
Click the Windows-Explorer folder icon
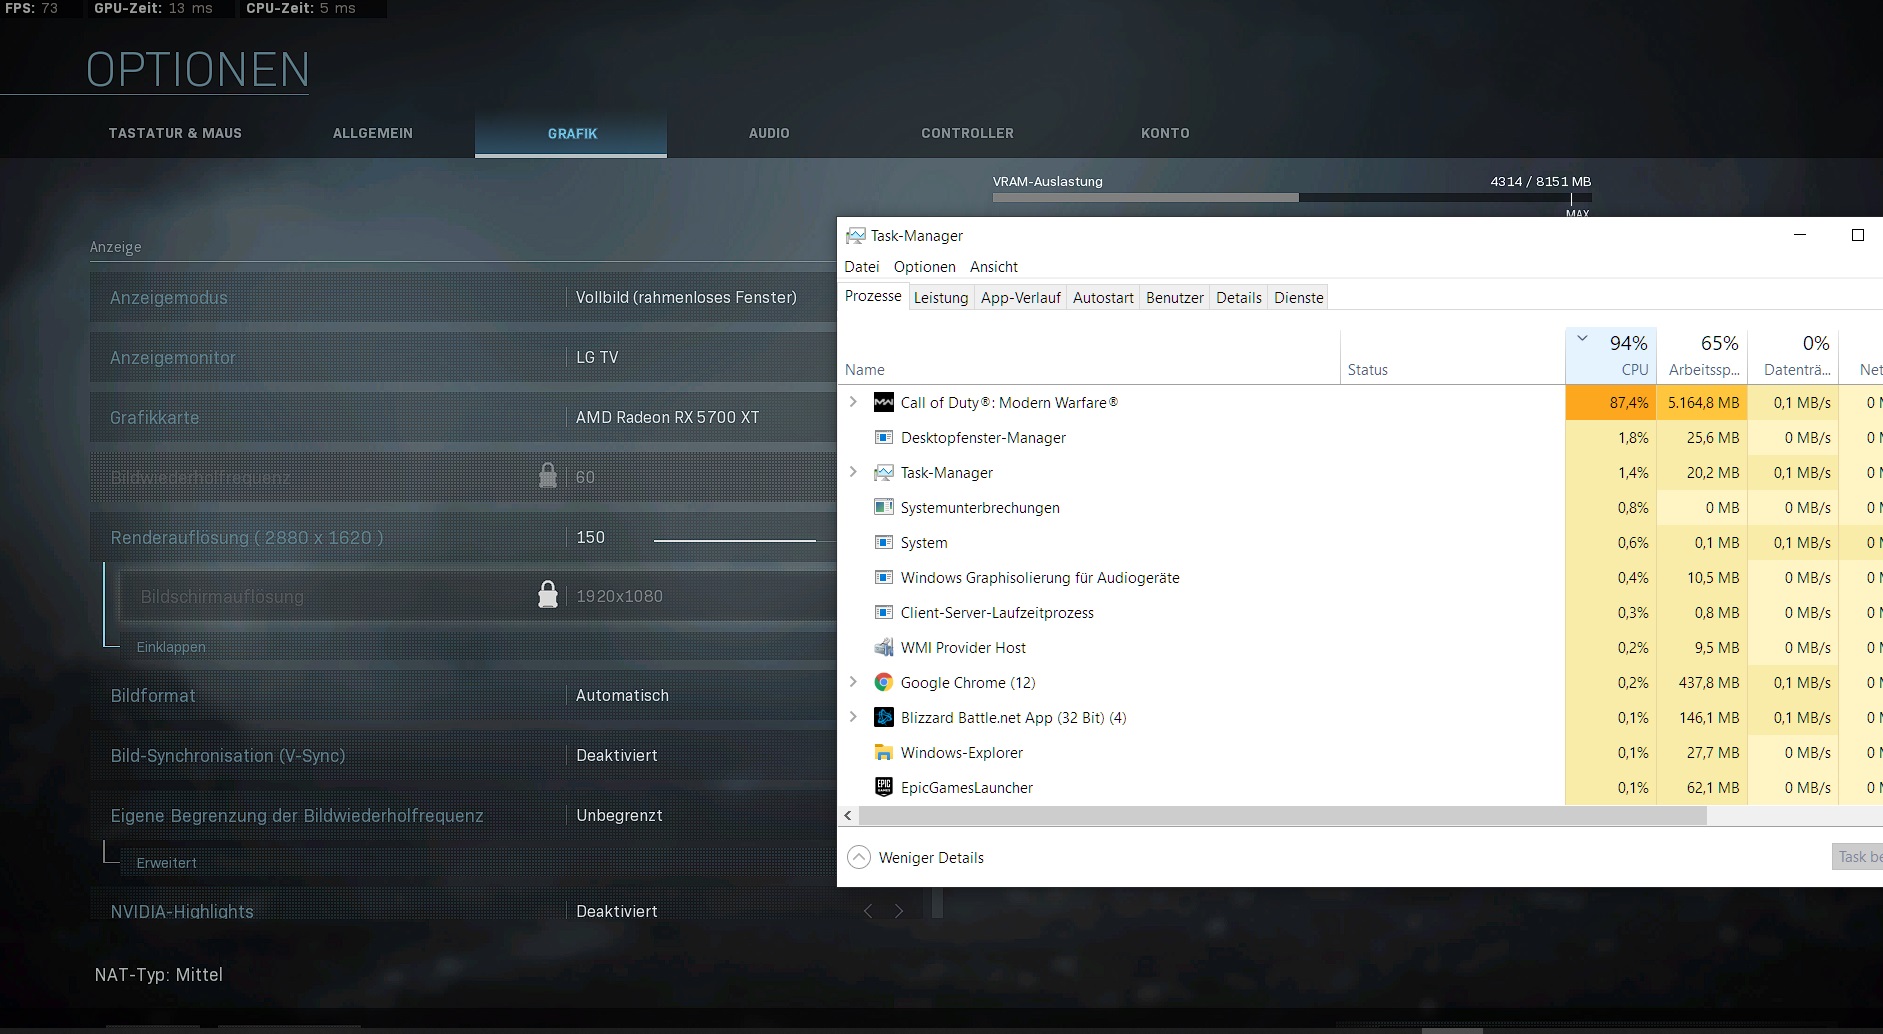pos(884,752)
